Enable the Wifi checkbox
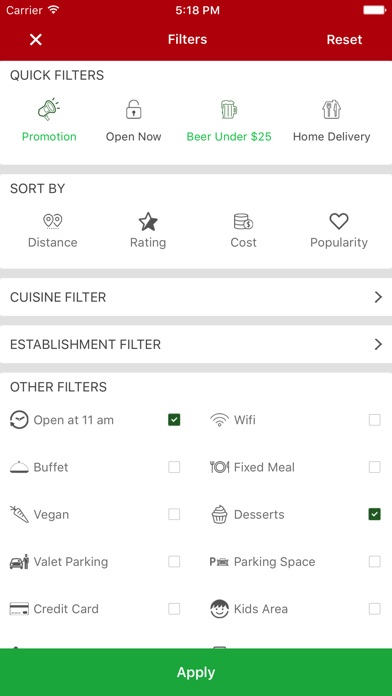The height and width of the screenshot is (696, 392). click(x=375, y=420)
